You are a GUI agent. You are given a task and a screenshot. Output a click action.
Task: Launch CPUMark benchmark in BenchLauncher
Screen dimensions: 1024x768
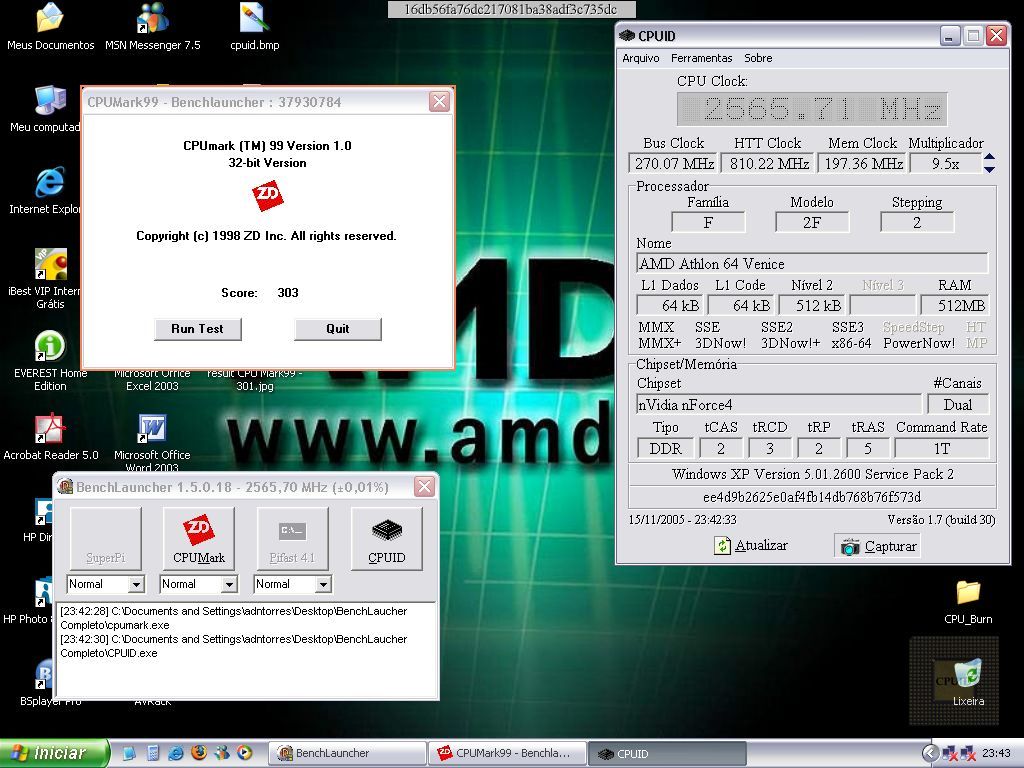199,539
